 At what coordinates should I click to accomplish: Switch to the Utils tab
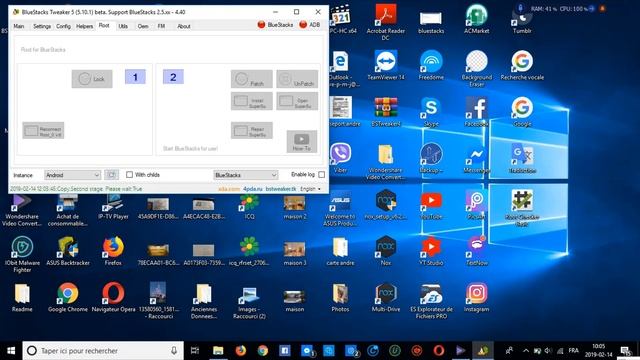(x=123, y=26)
